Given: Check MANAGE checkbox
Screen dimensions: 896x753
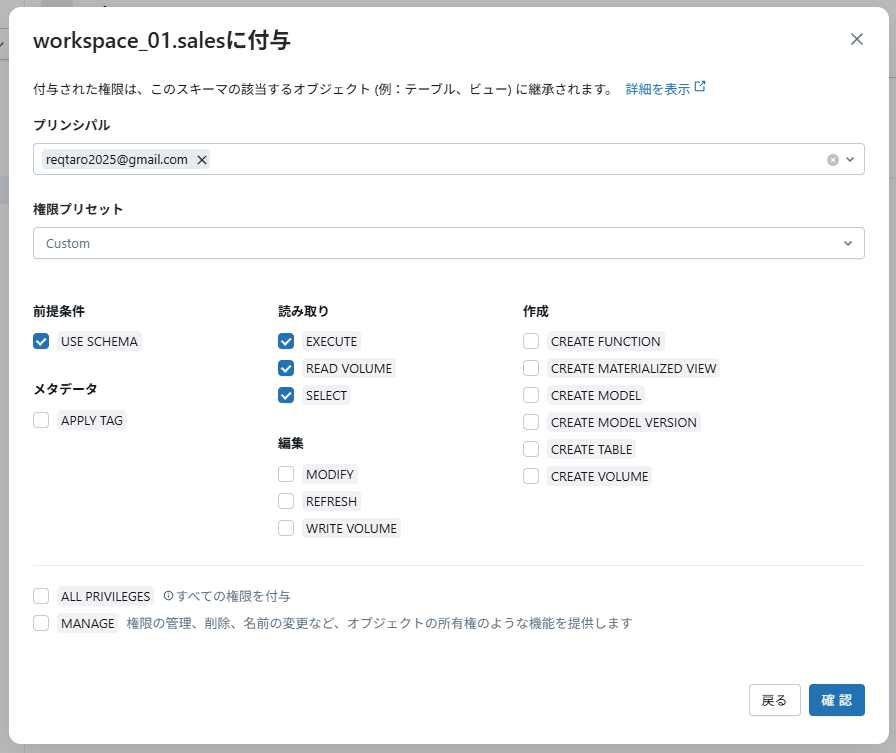Looking at the screenshot, I should point(41,623).
